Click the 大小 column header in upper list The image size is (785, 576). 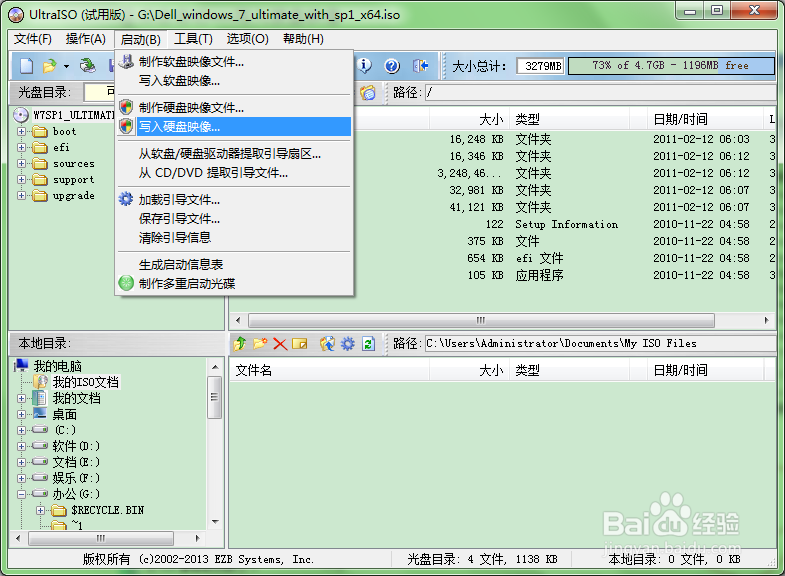tap(469, 119)
